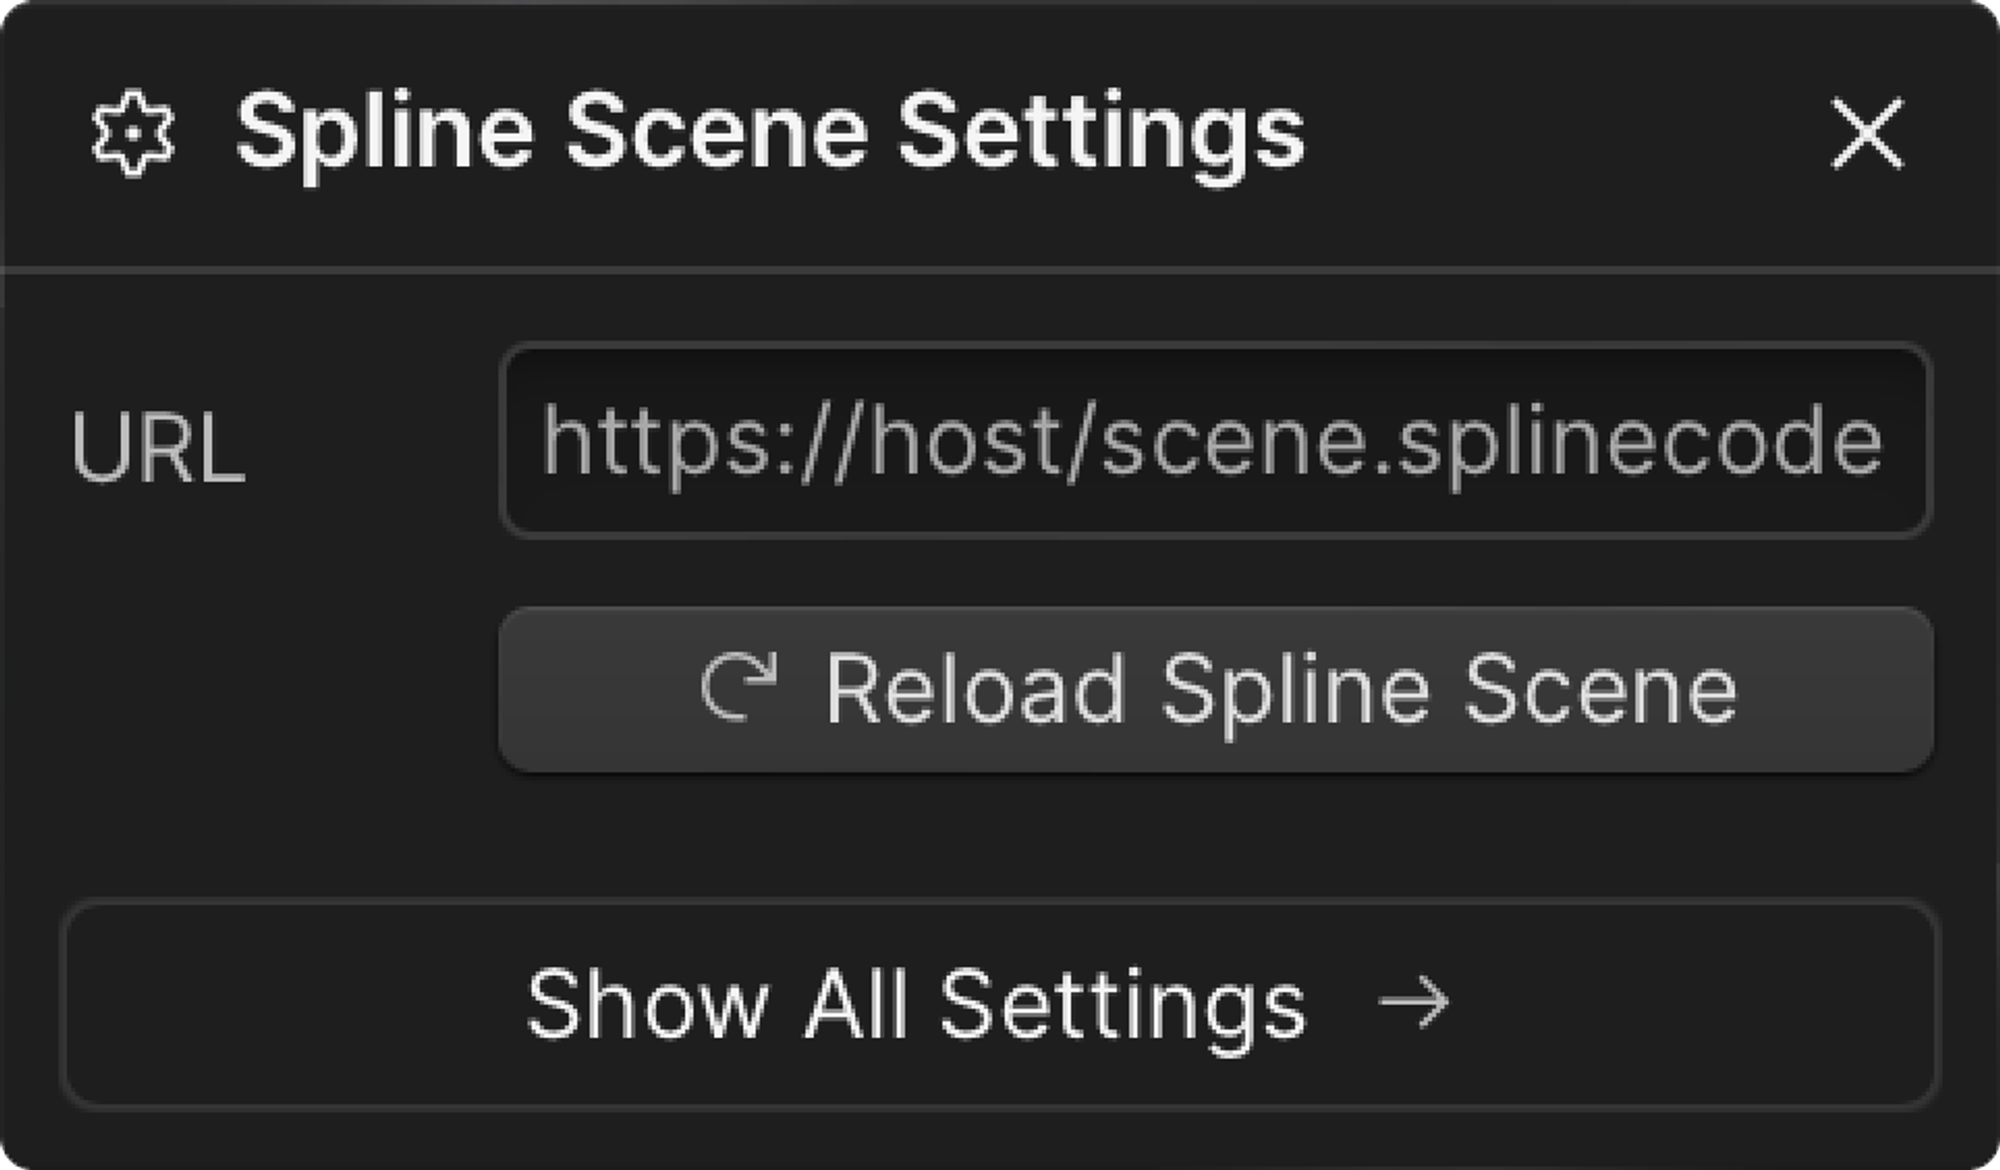
Task: Close the Spline Scene Settings panel
Action: point(1866,134)
